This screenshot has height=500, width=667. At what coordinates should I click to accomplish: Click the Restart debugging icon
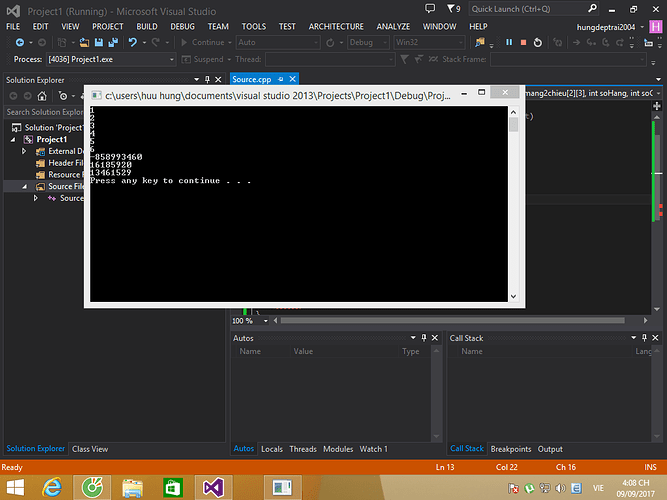pos(538,43)
